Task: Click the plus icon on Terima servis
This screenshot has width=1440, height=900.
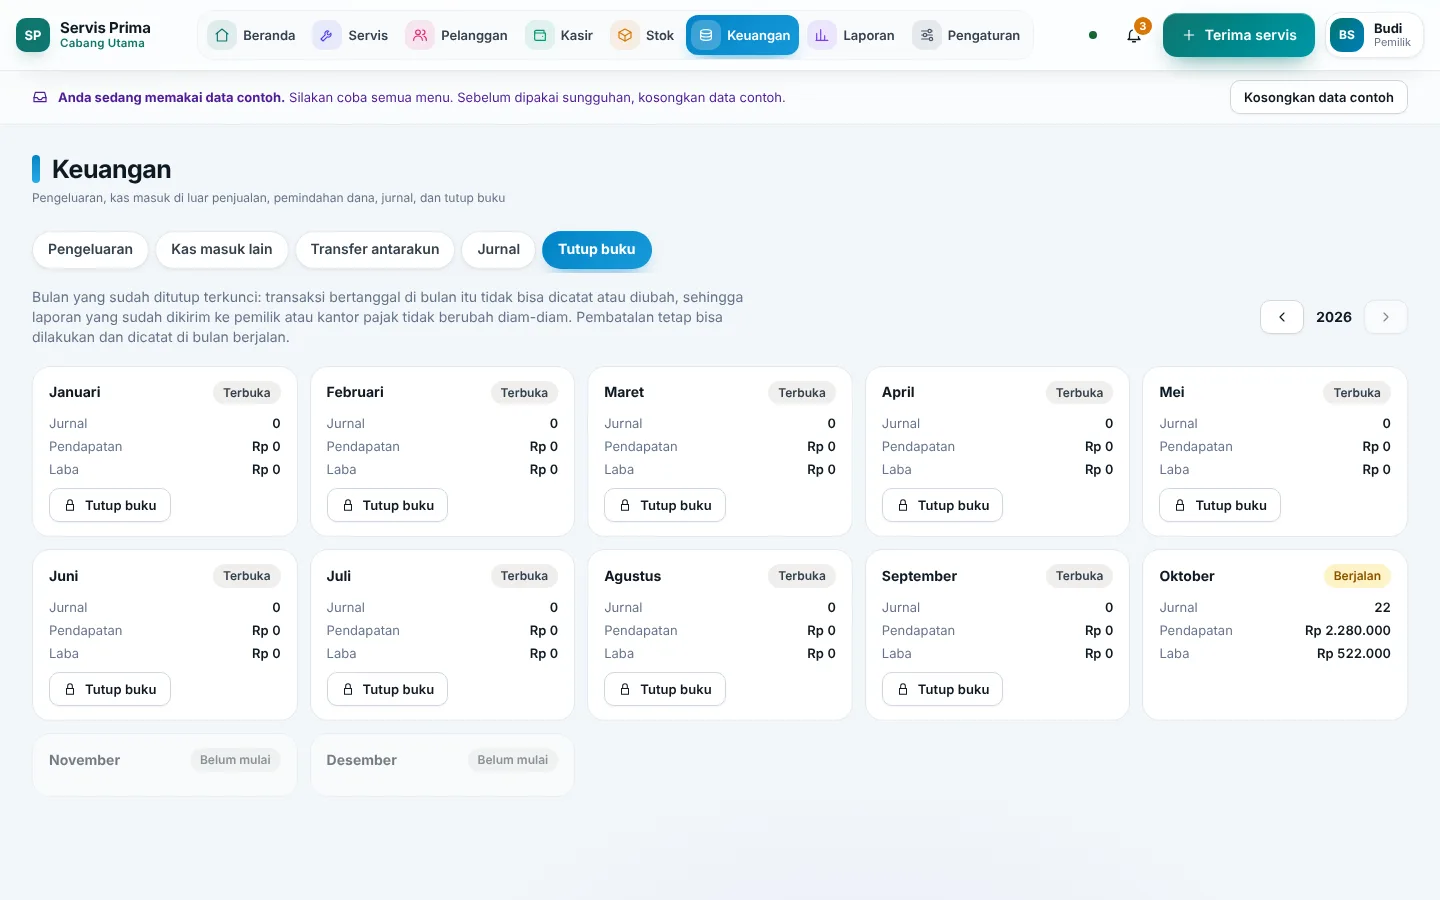Action: [x=1189, y=35]
